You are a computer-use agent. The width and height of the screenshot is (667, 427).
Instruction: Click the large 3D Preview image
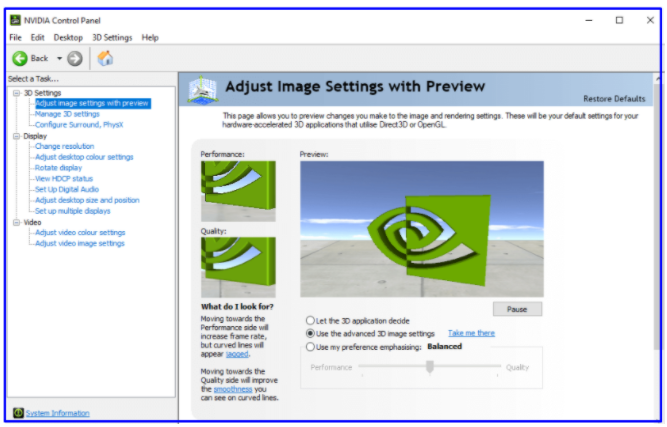tap(422, 229)
